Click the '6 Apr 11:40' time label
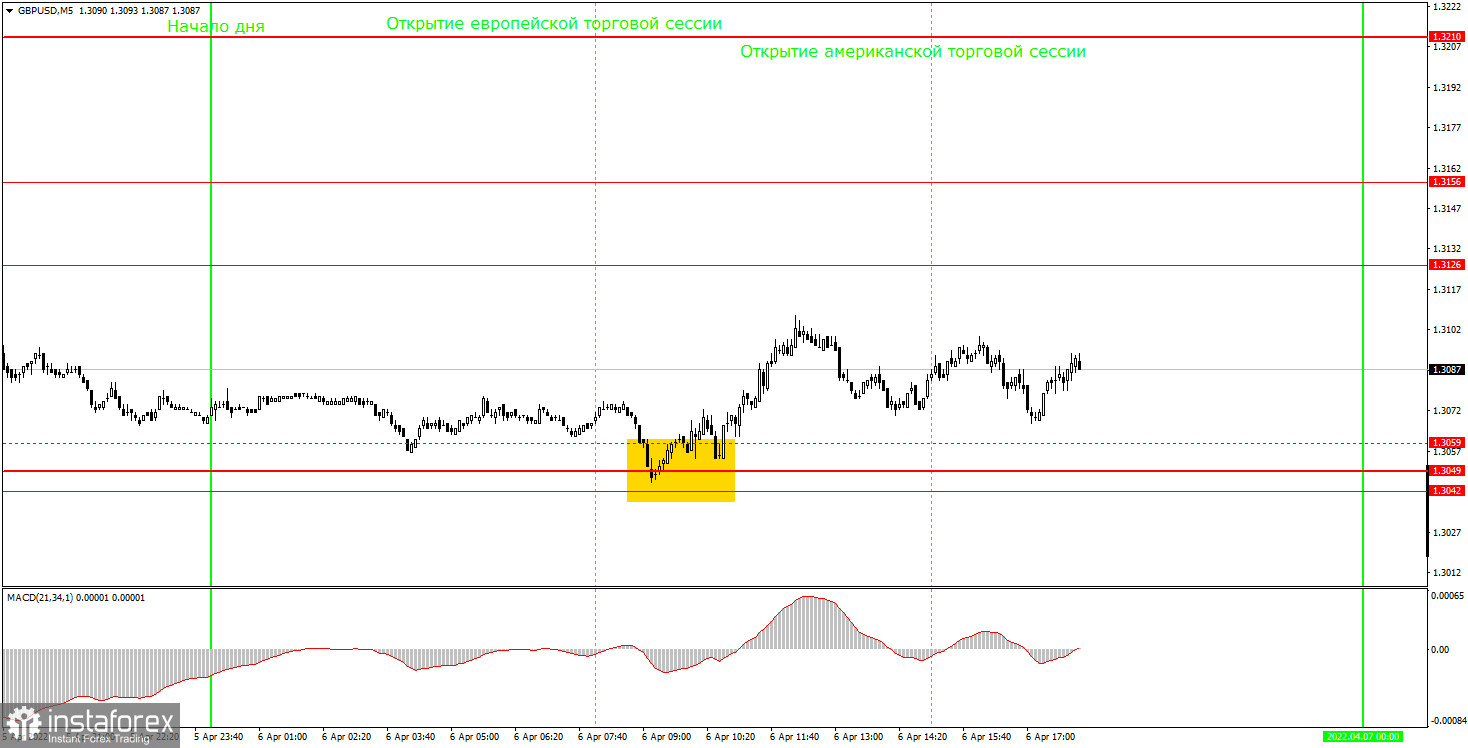 [x=794, y=736]
